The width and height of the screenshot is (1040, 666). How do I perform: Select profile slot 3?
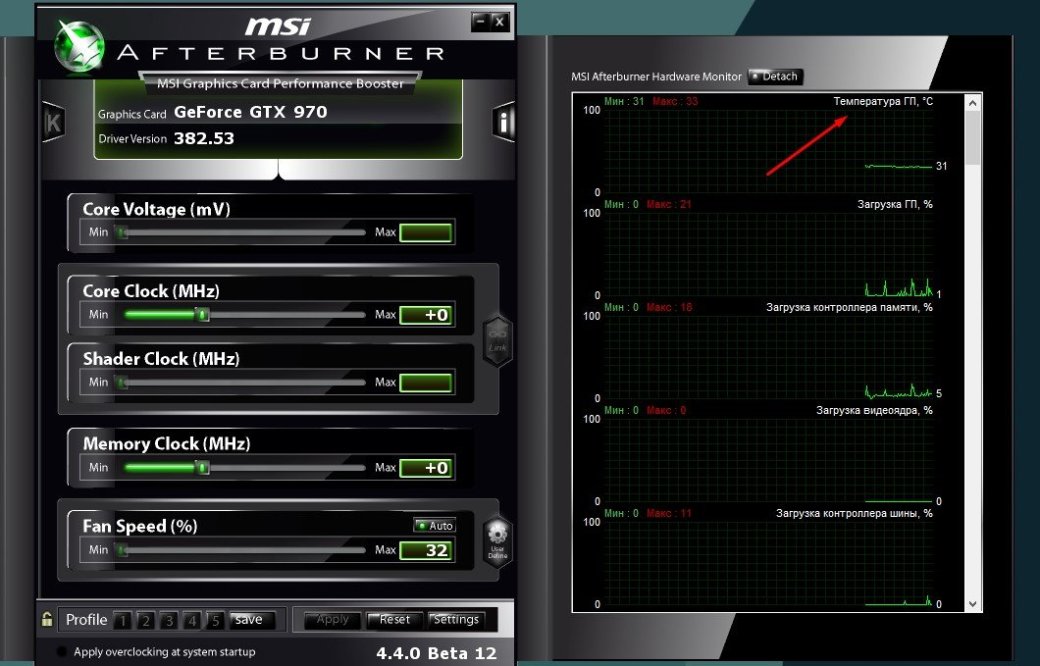click(x=168, y=620)
